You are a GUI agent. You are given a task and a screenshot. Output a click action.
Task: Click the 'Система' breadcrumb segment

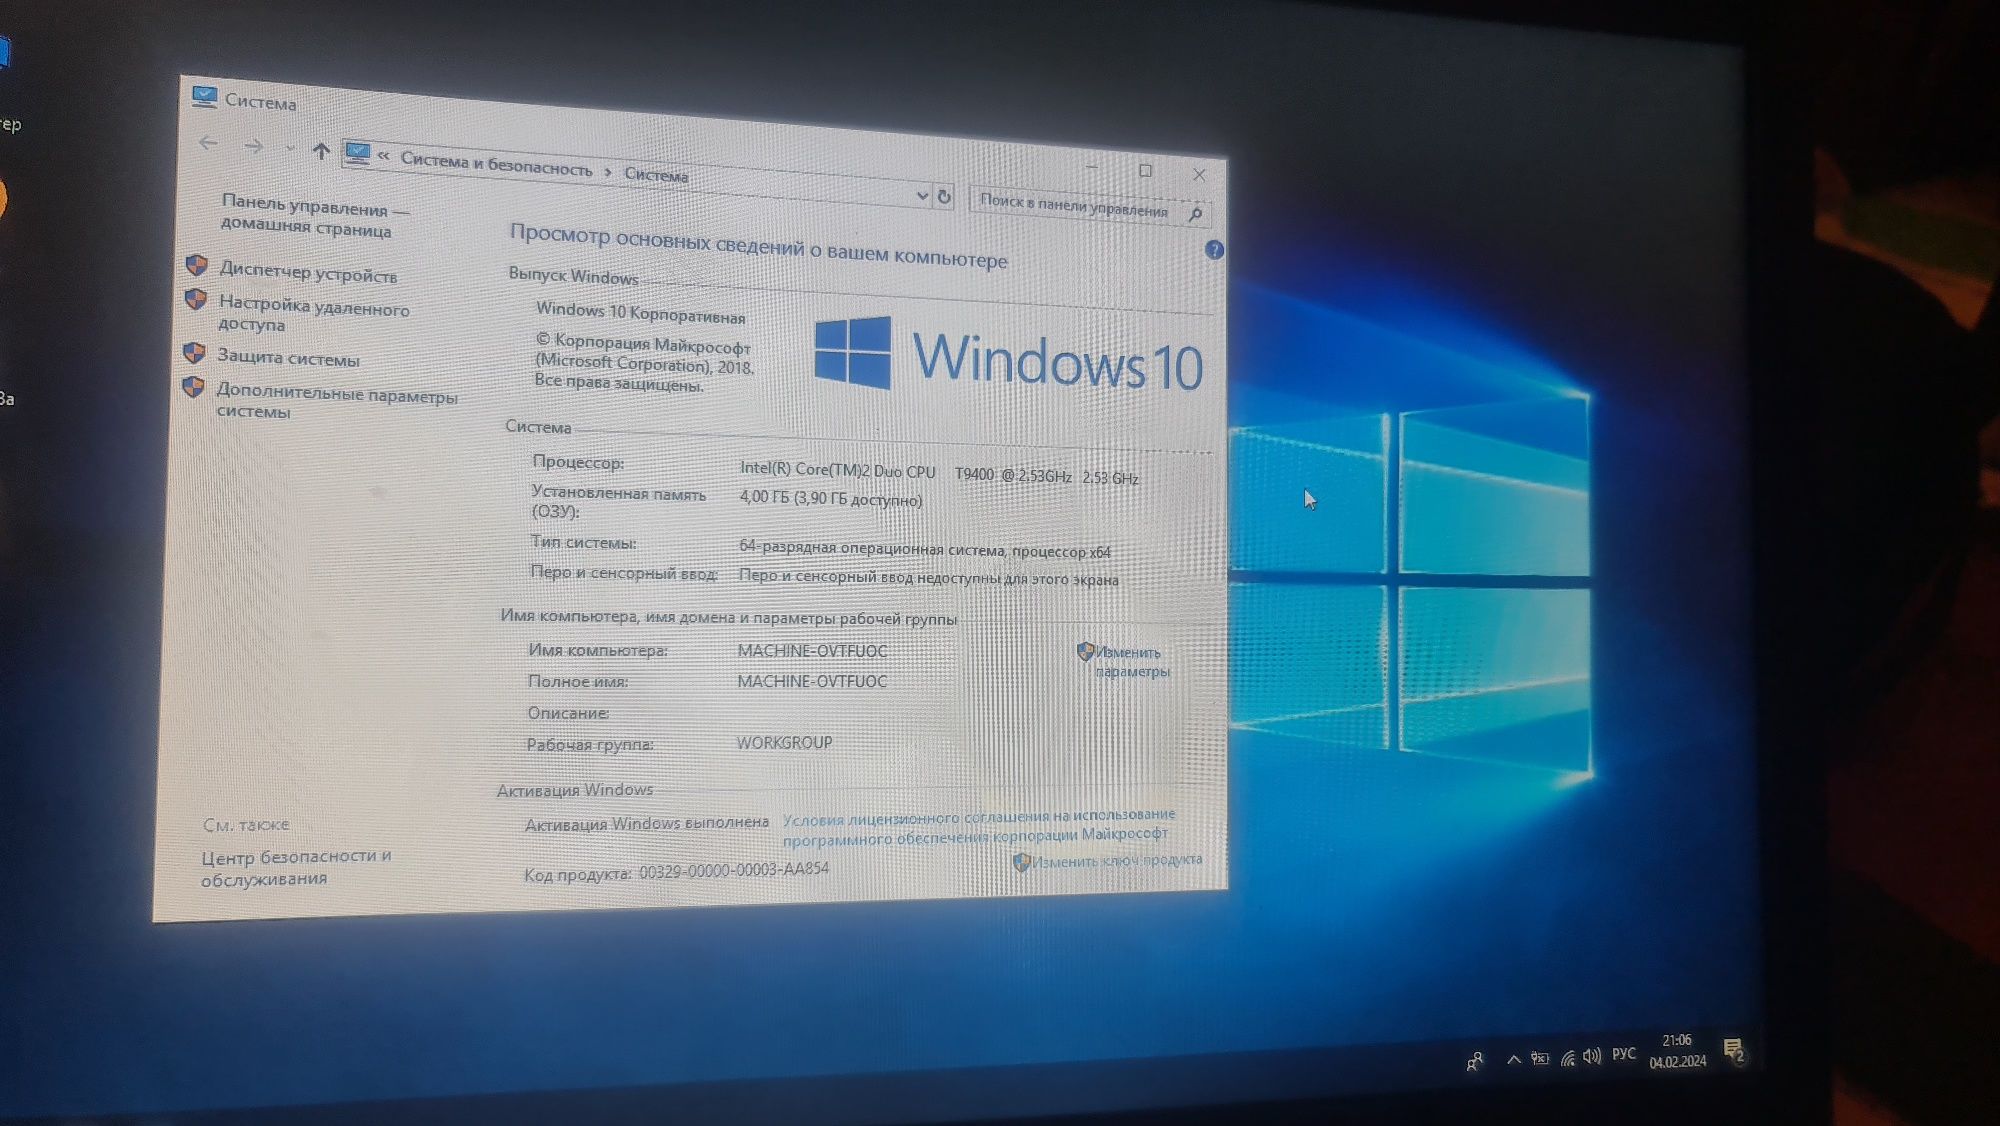[x=656, y=174]
